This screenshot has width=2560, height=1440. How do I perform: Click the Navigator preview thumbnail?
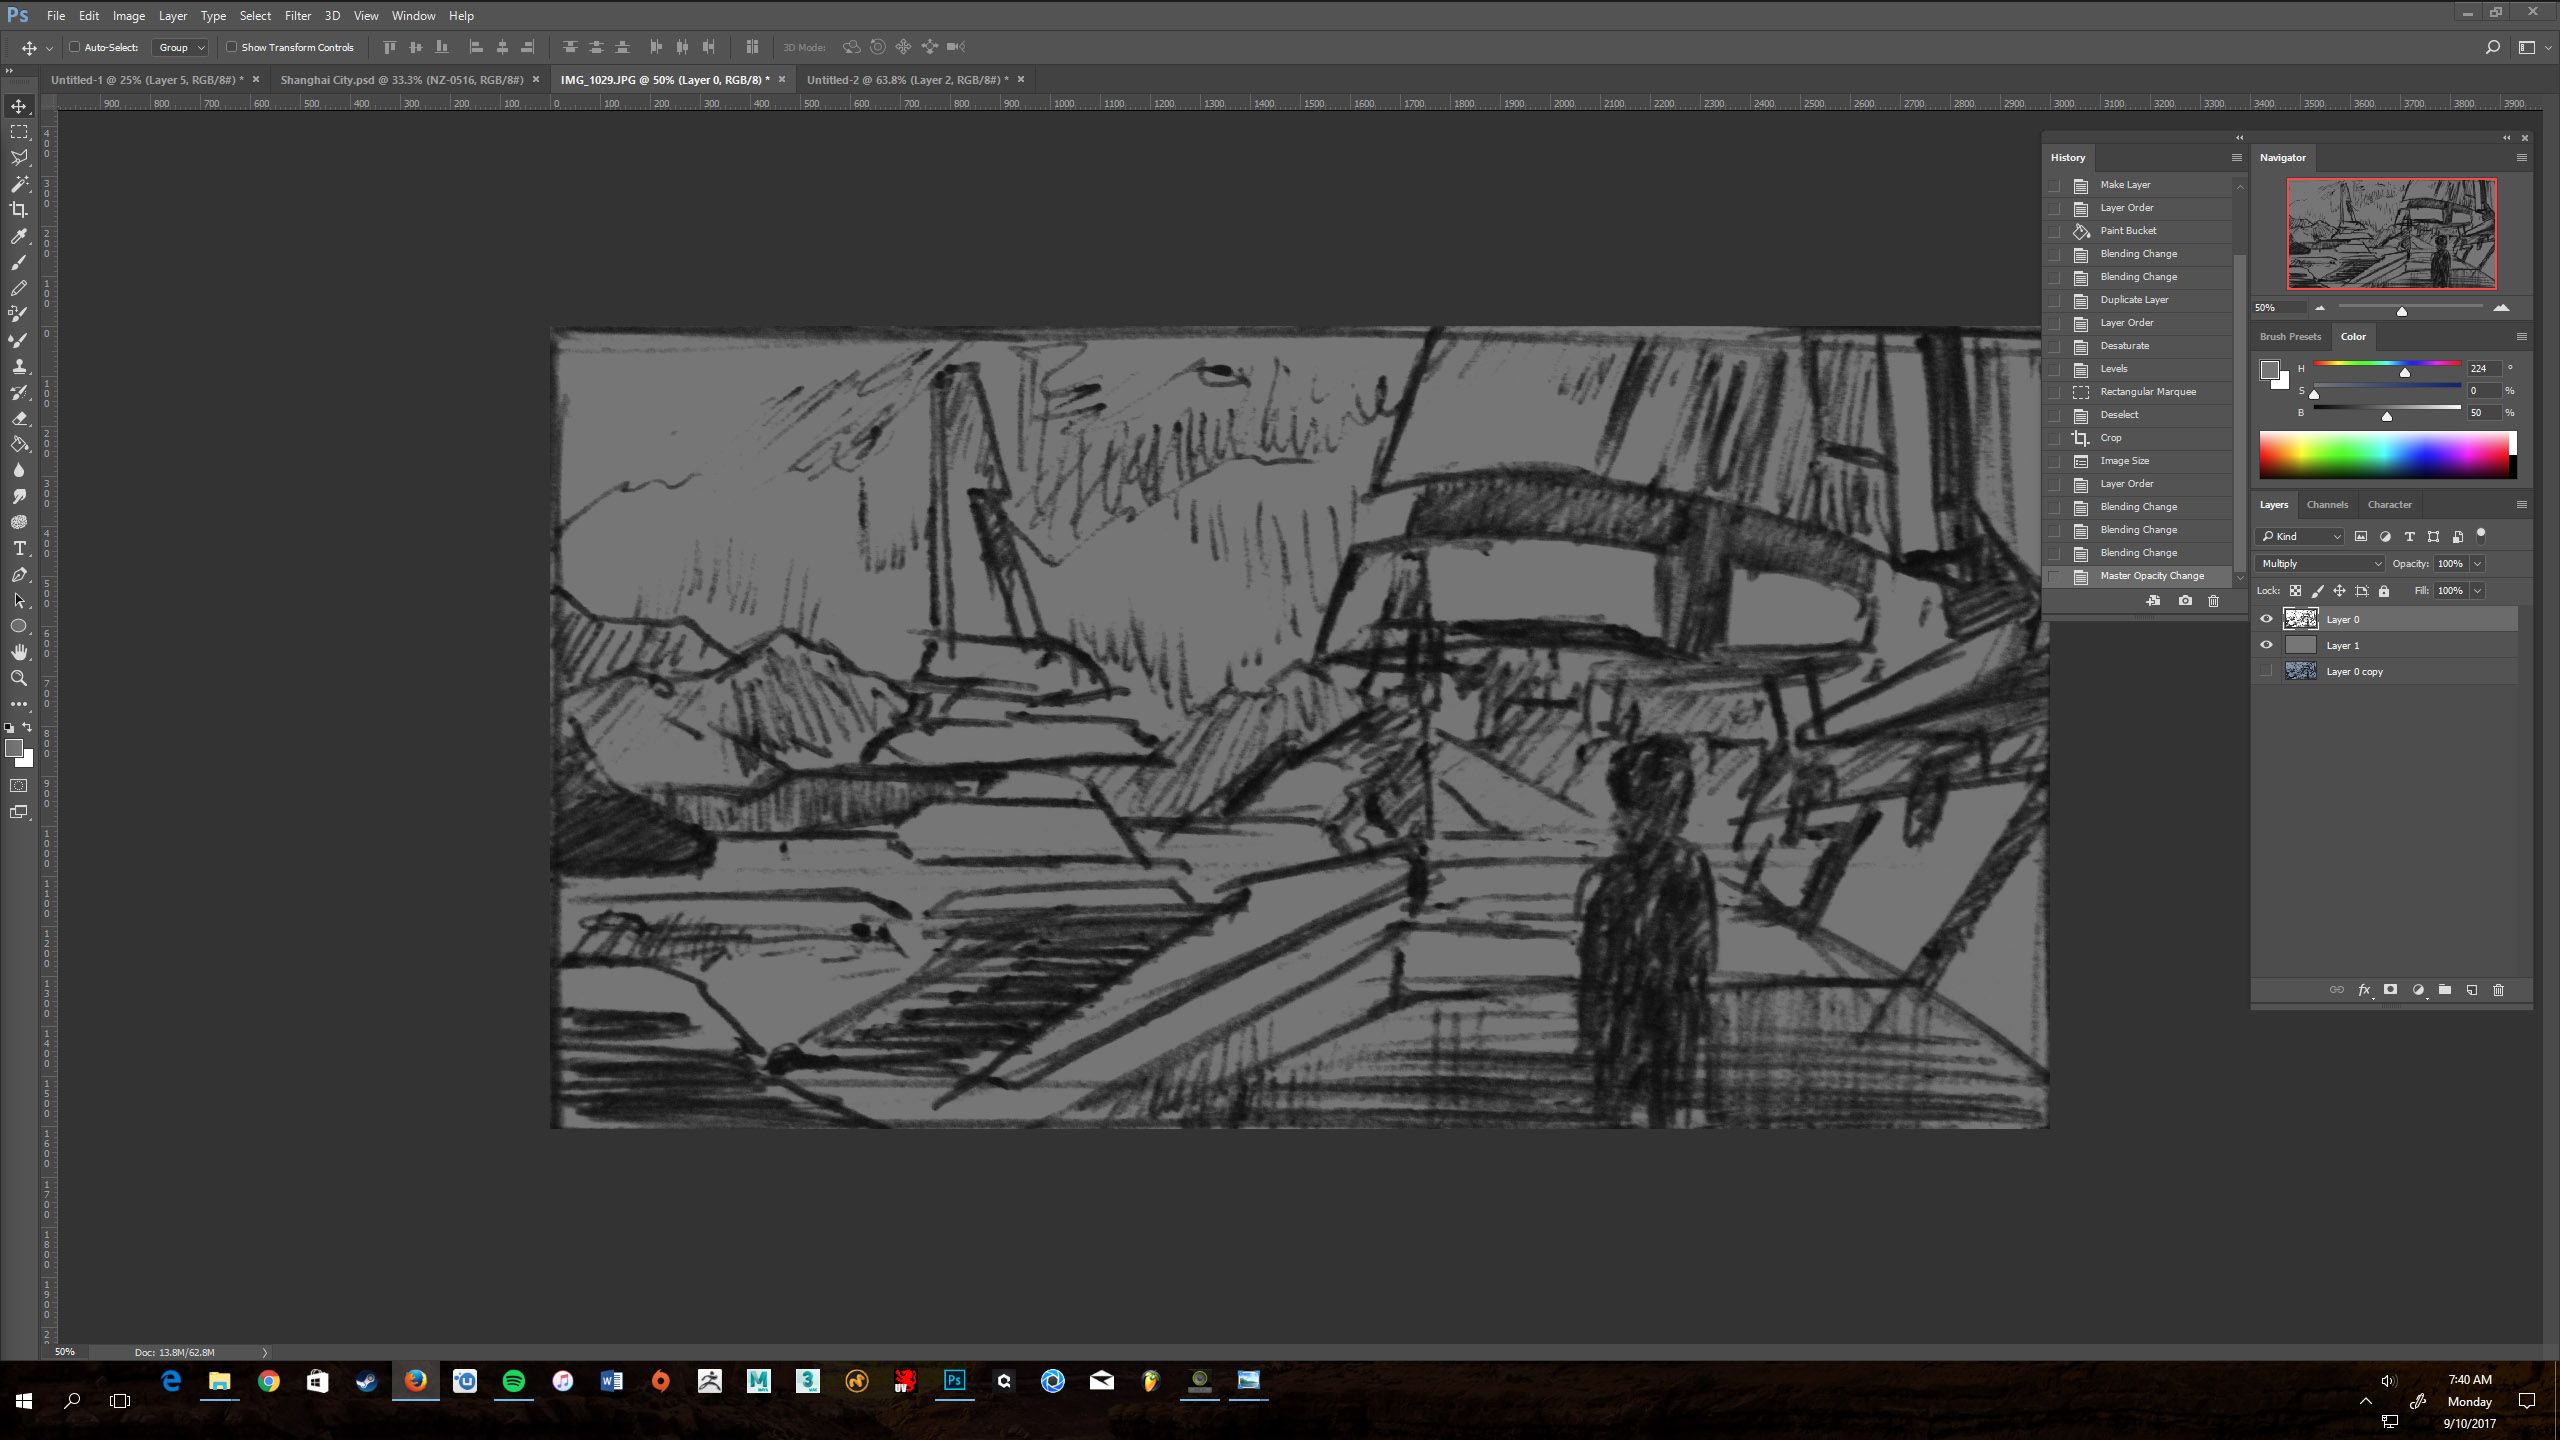[x=2392, y=234]
